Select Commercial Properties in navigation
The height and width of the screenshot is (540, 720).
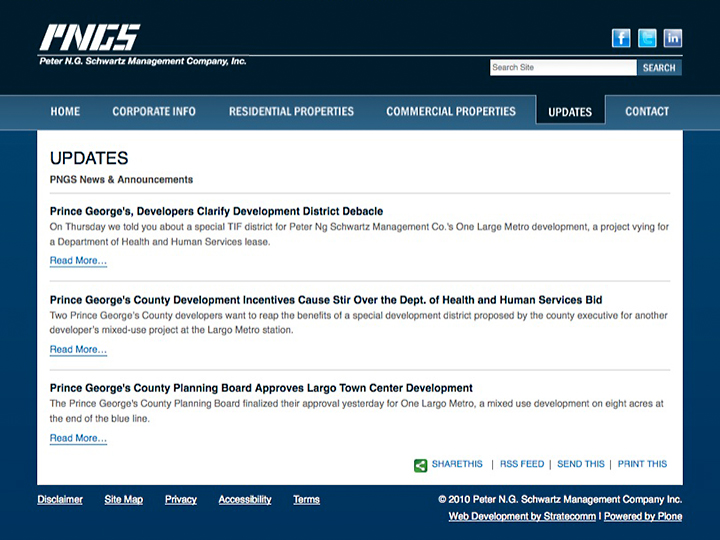click(x=451, y=111)
